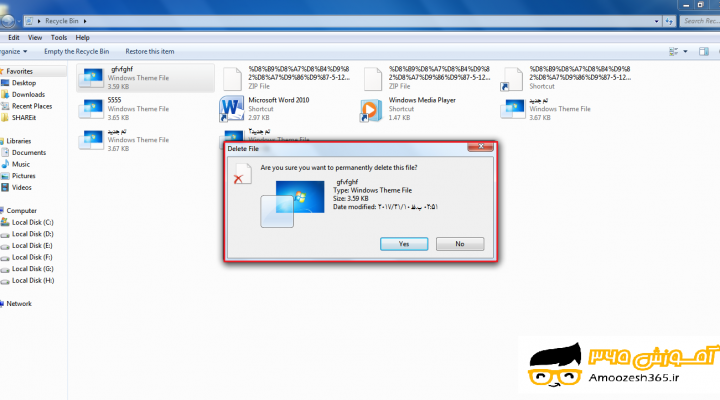720x400 pixels.
Task: Click the address bar refresh button
Action: pos(669,21)
